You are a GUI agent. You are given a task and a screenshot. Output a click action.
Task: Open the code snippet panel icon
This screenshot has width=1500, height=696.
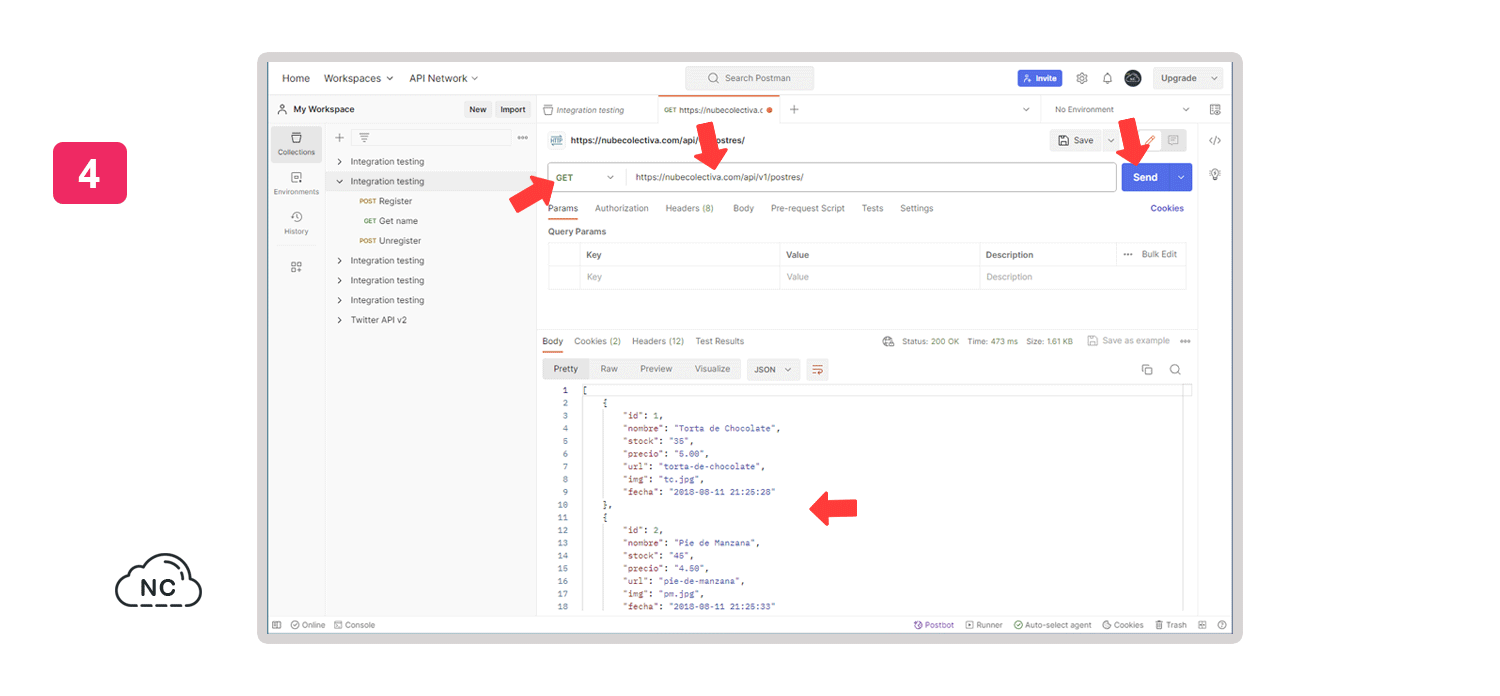(1215, 141)
